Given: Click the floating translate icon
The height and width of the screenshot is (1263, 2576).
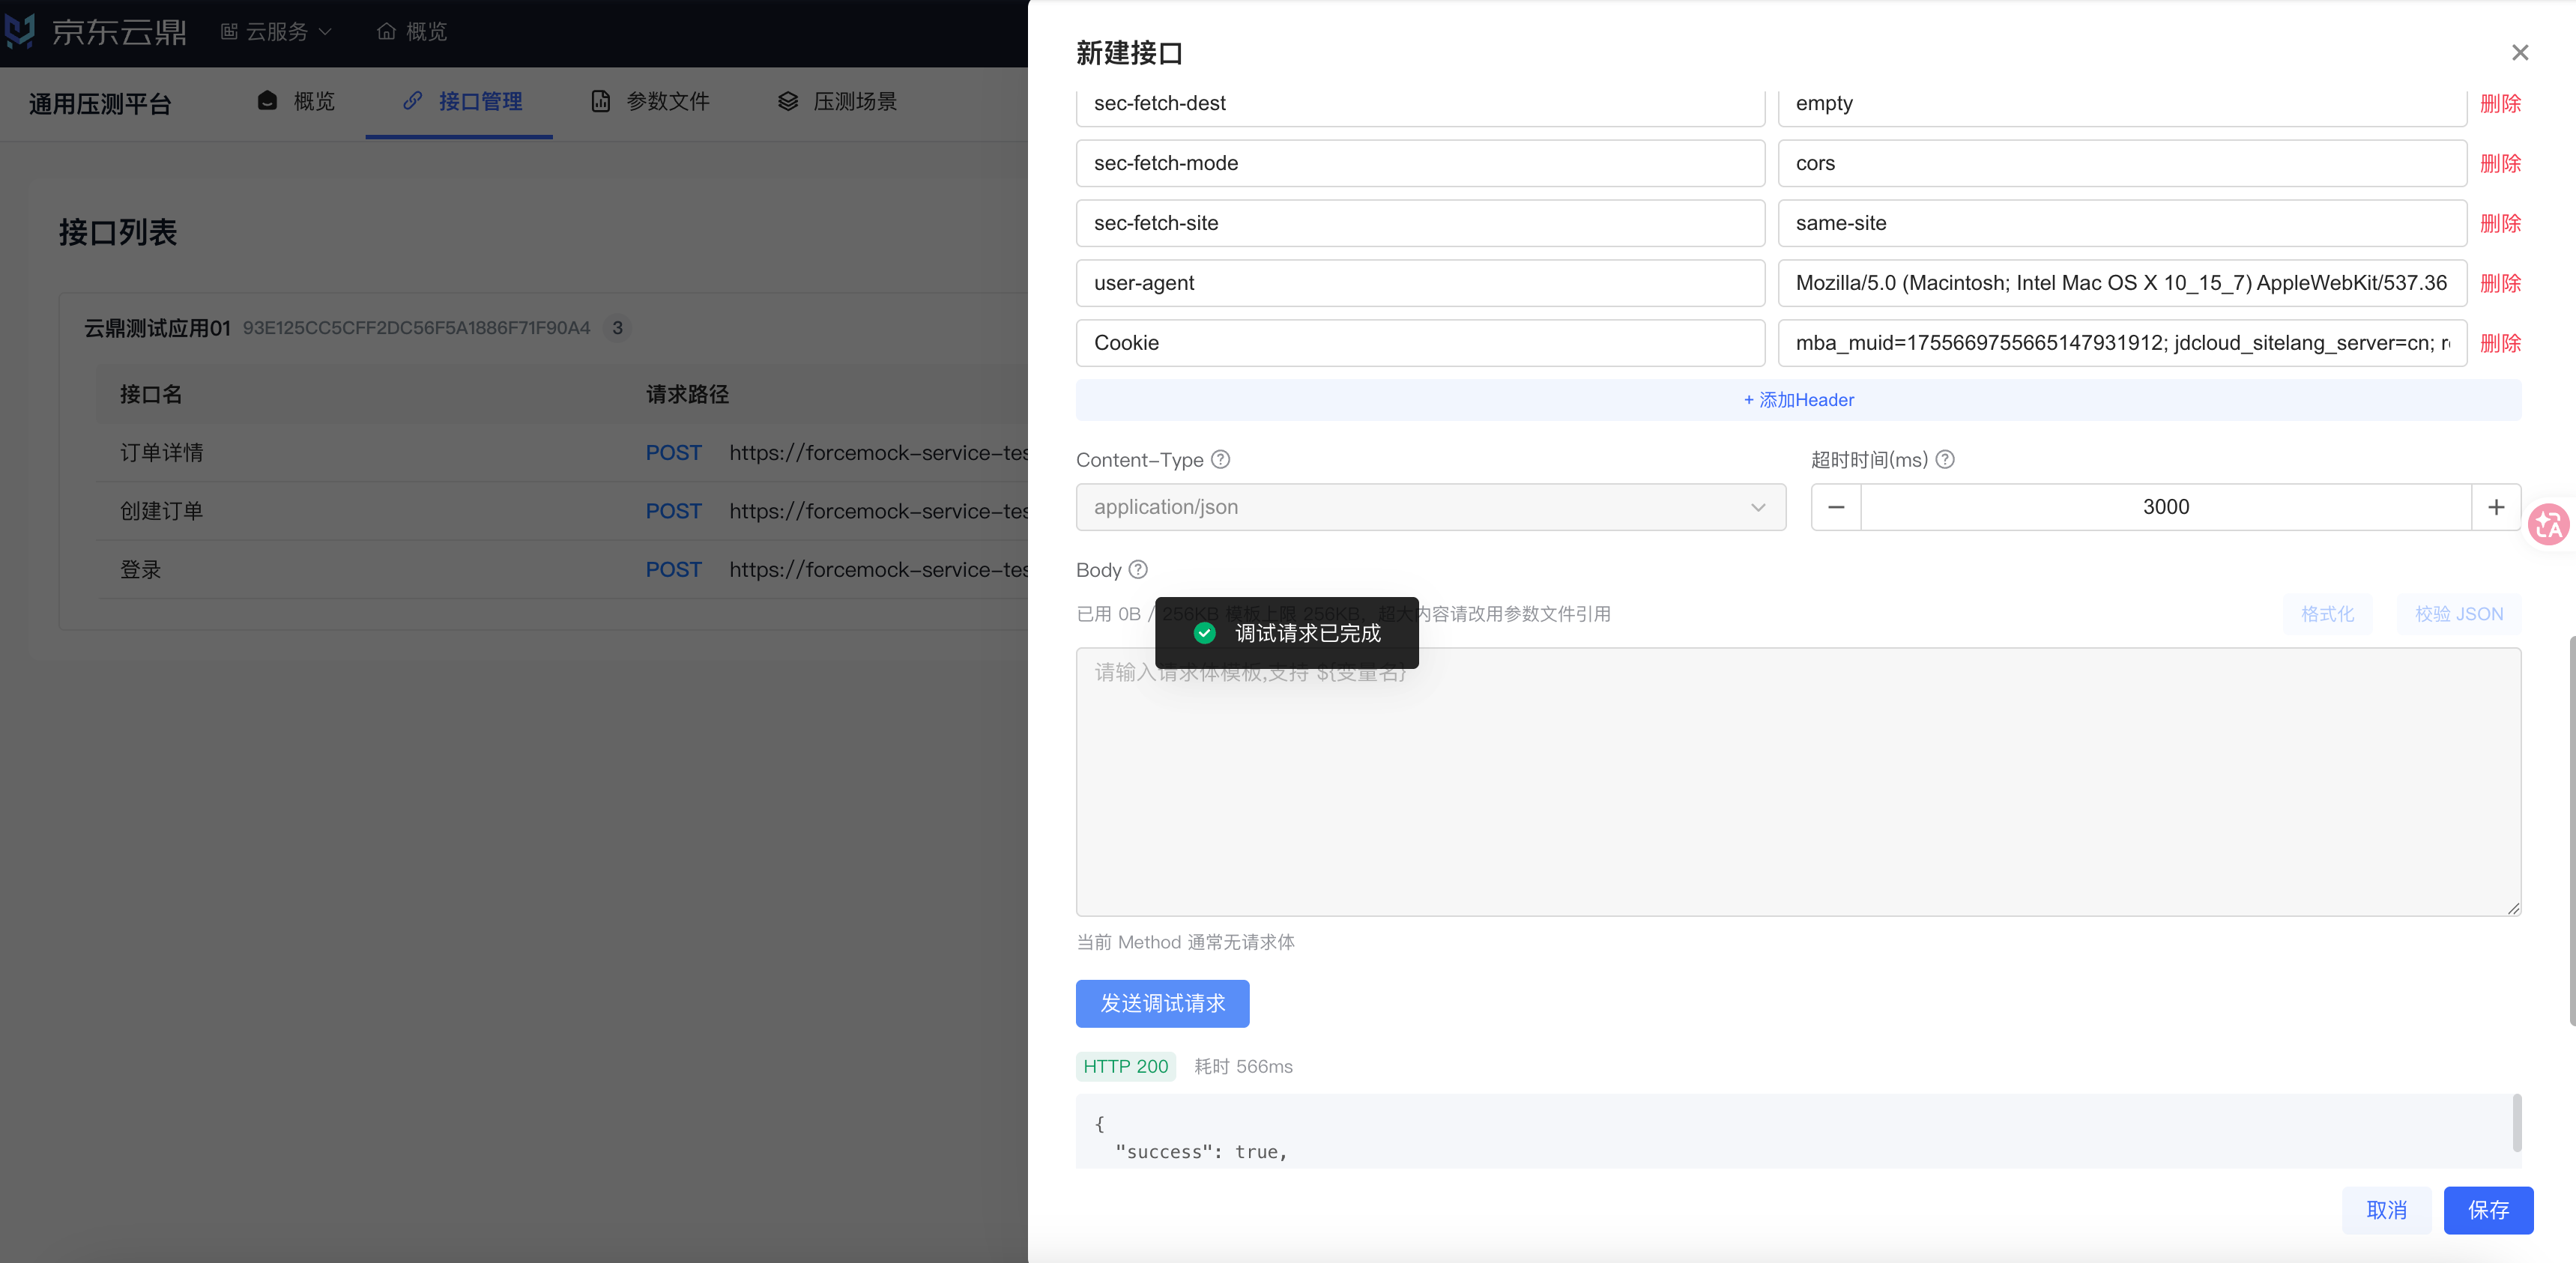Looking at the screenshot, I should [2549, 524].
